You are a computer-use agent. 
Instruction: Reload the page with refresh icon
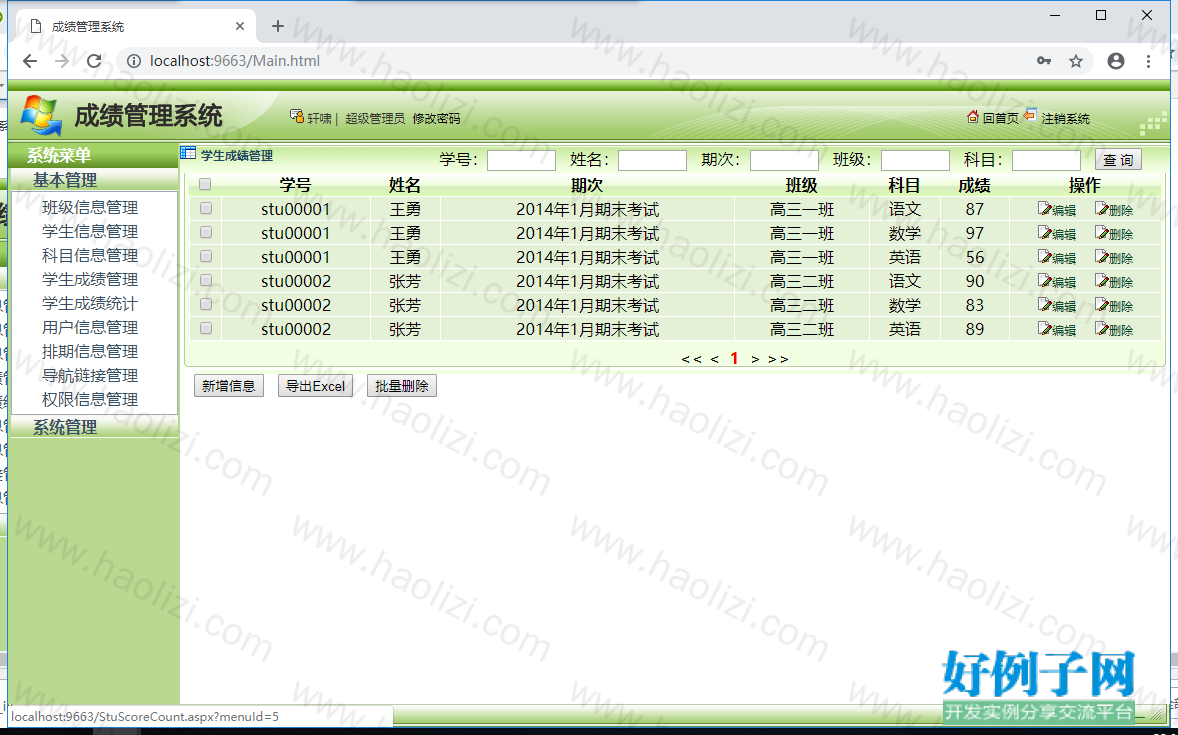[x=94, y=61]
